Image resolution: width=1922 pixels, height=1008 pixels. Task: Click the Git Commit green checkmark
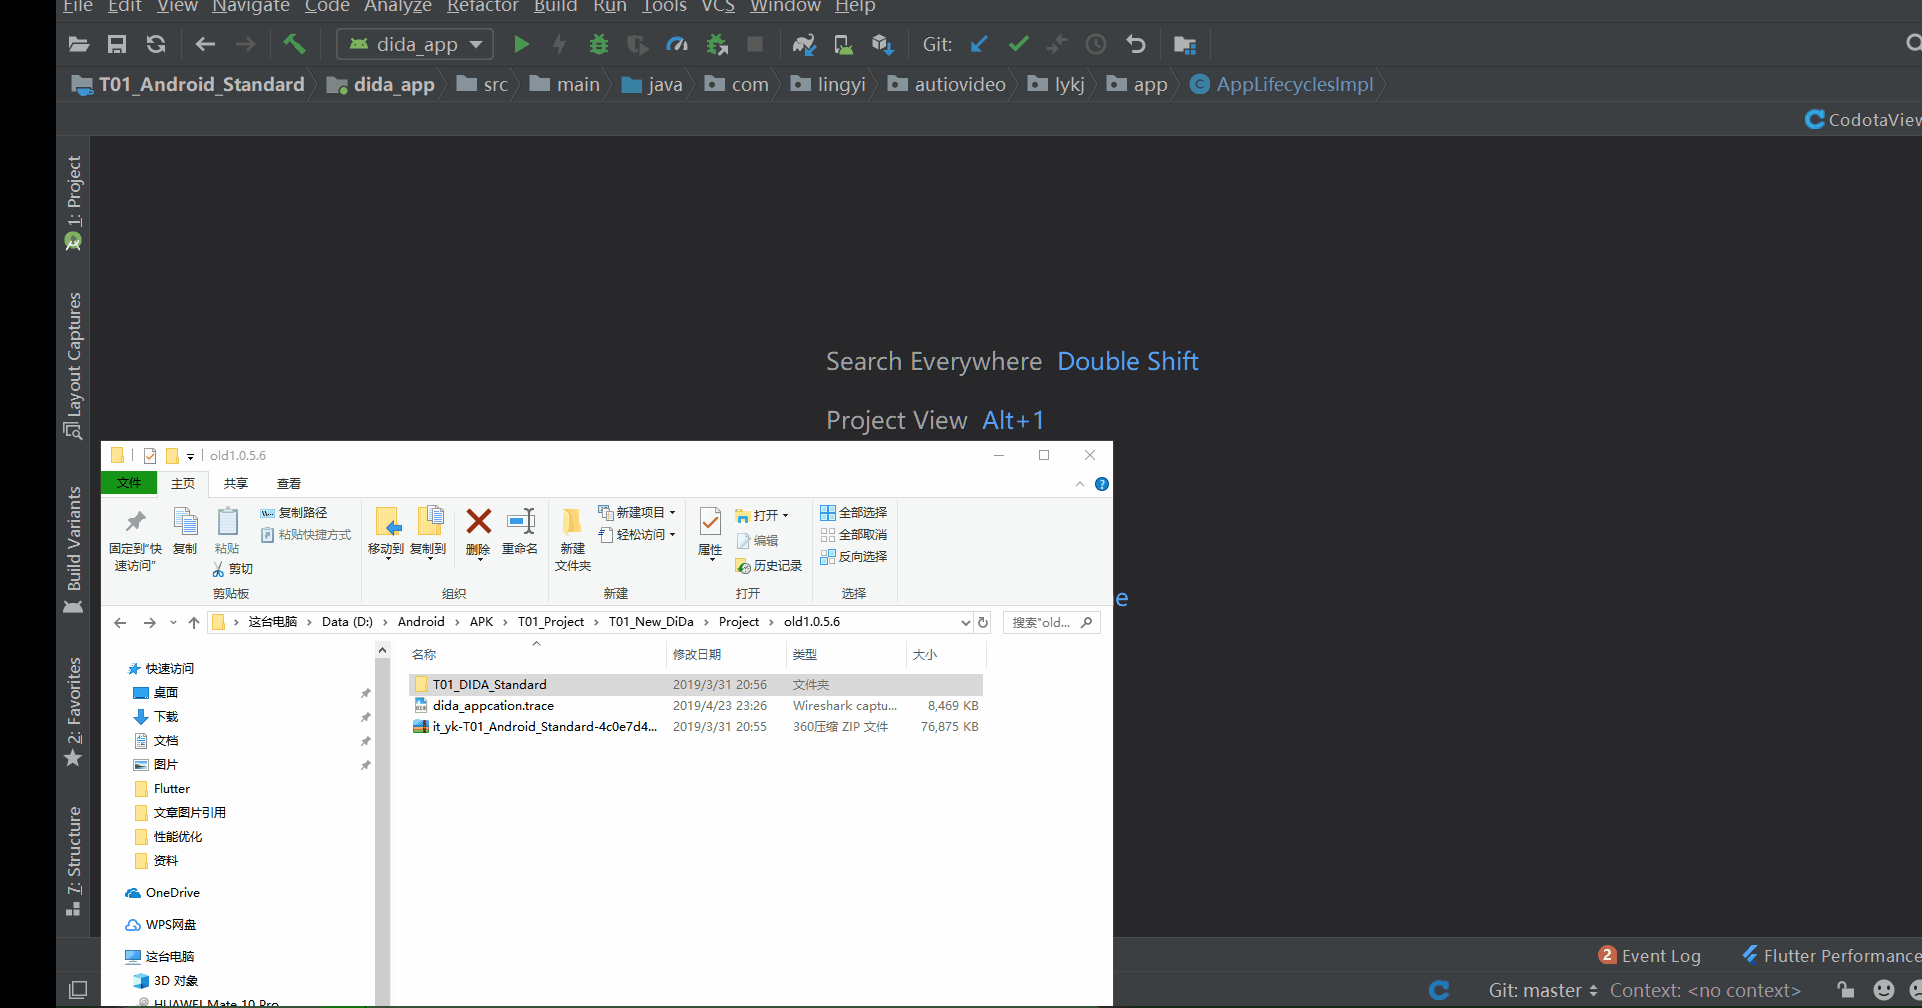point(1018,44)
